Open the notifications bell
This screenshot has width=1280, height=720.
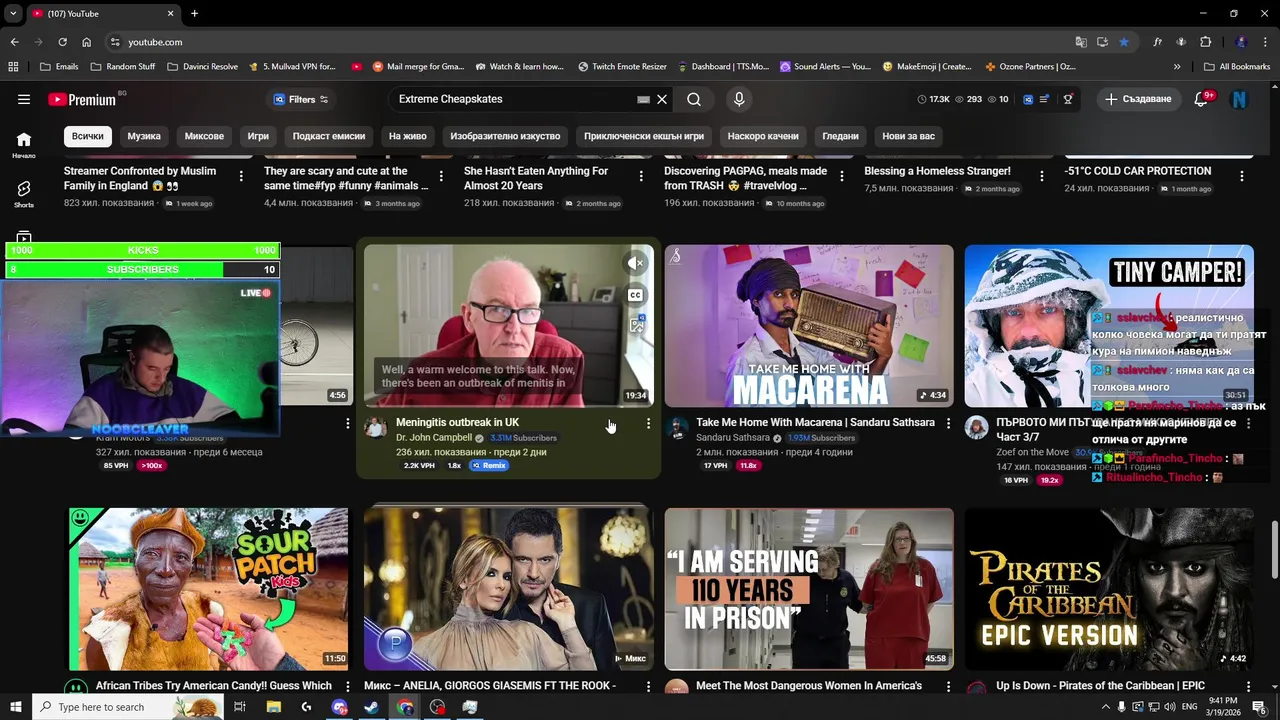(1202, 99)
